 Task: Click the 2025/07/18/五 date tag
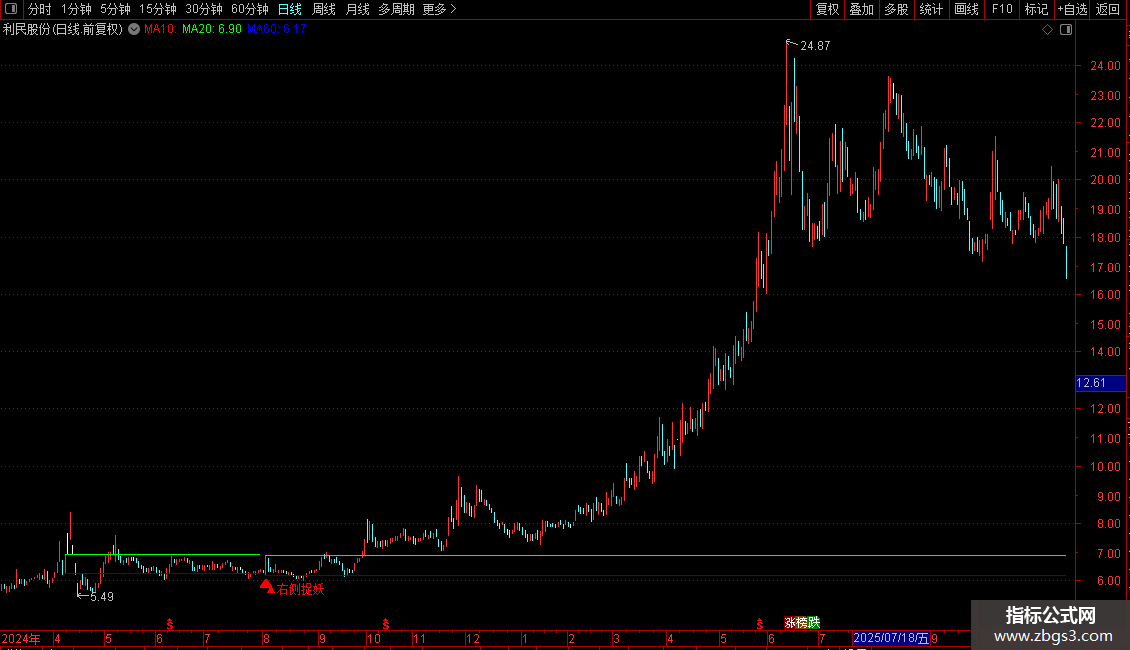pos(891,638)
